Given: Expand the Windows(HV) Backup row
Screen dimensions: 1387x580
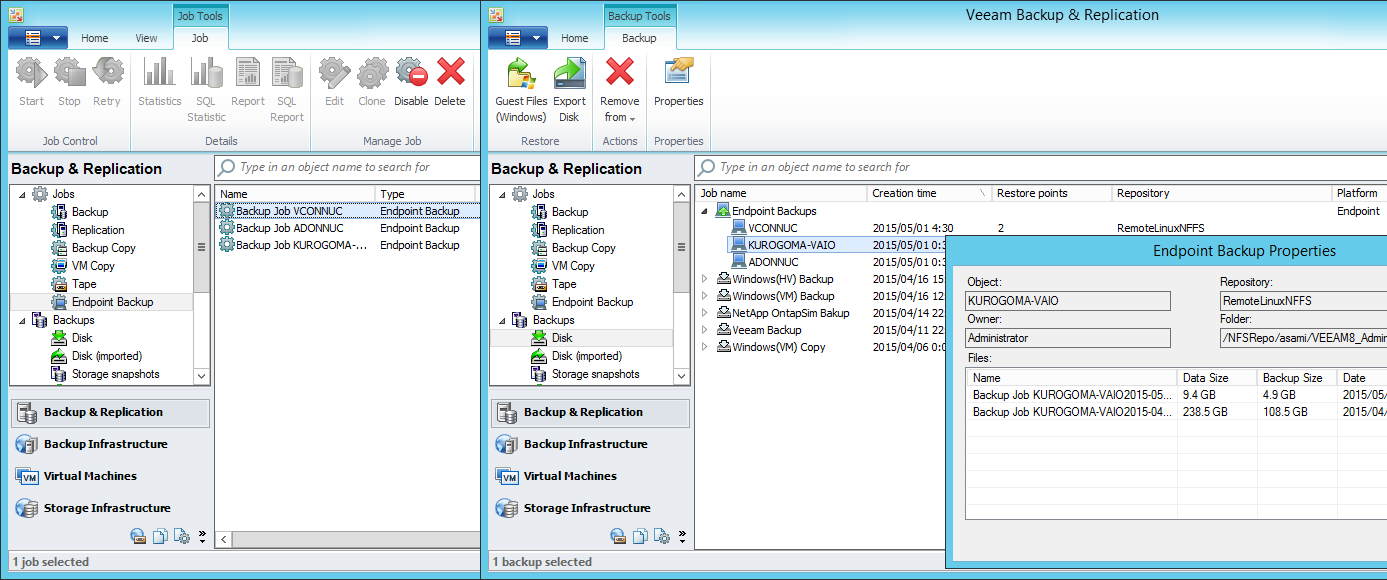Looking at the screenshot, I should coord(705,279).
